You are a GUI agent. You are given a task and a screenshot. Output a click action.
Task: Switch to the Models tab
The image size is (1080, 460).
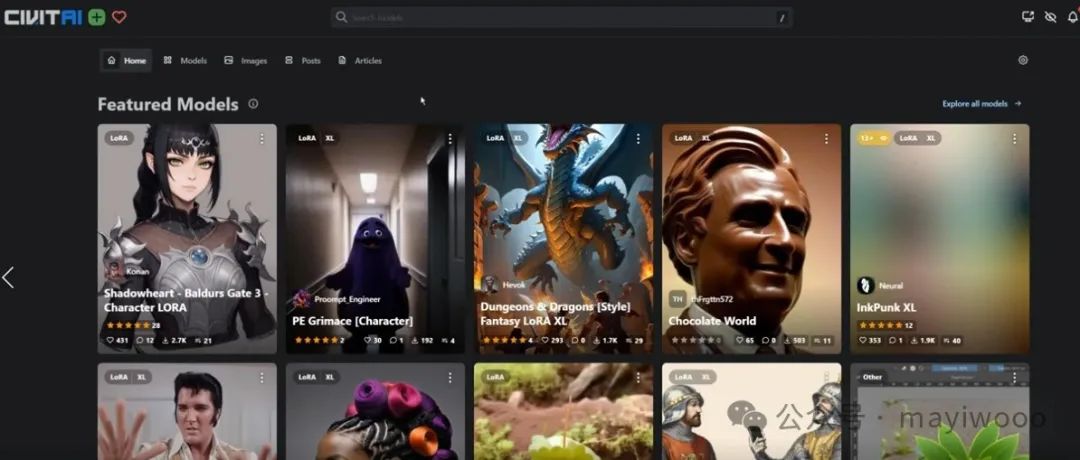pyautogui.click(x=185, y=61)
